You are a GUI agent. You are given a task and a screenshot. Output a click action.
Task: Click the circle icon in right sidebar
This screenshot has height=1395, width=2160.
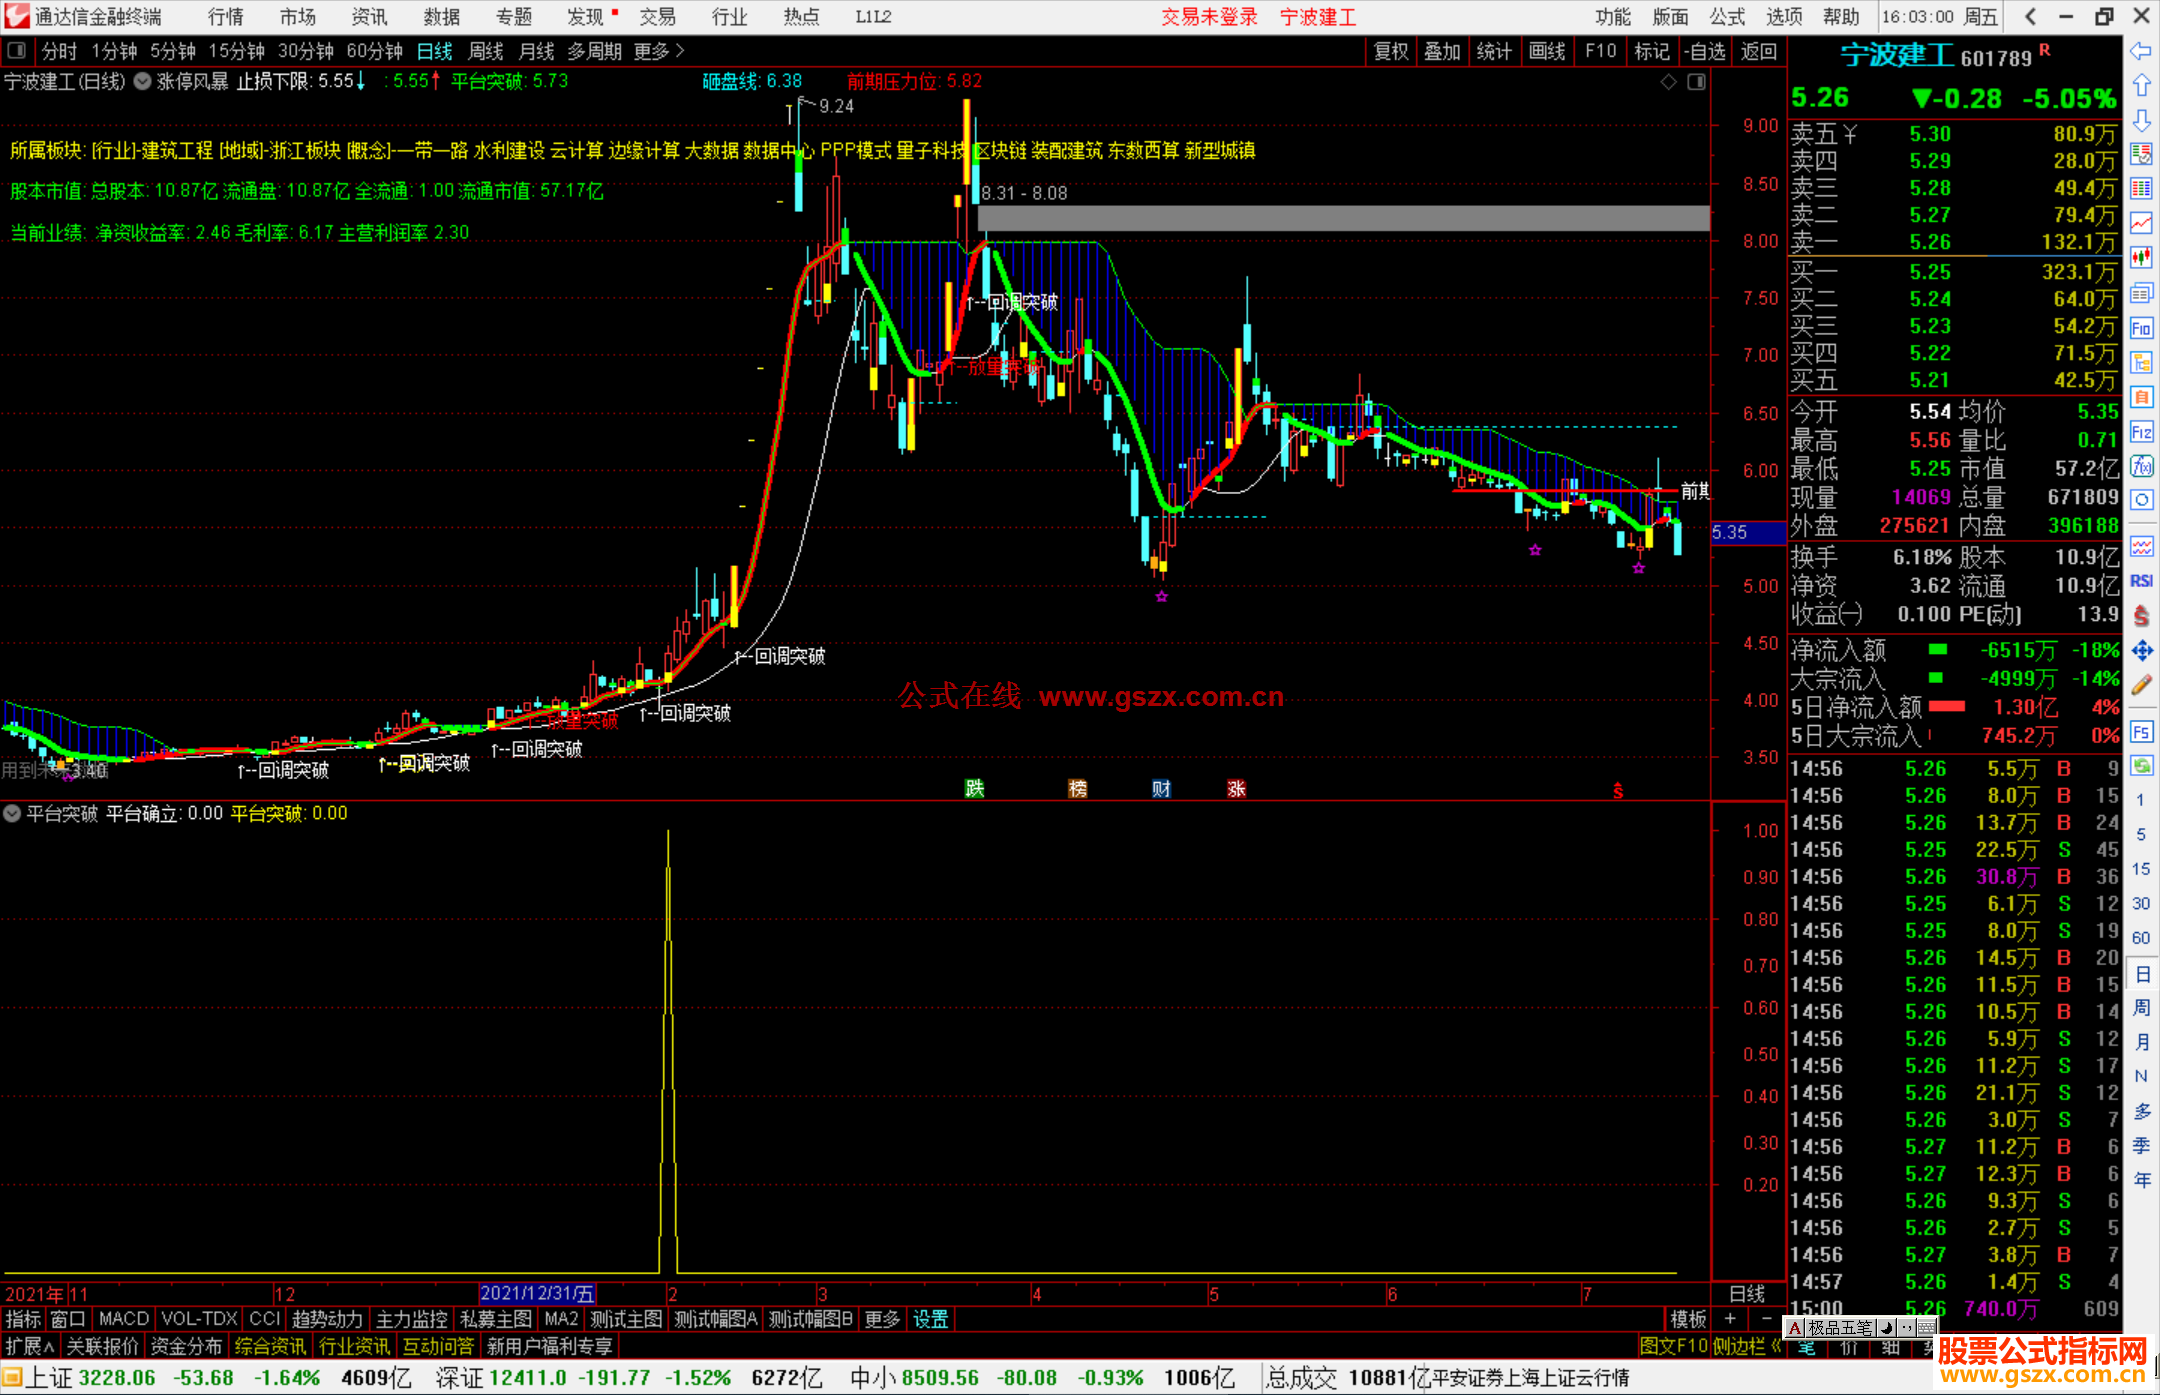click(x=2141, y=500)
